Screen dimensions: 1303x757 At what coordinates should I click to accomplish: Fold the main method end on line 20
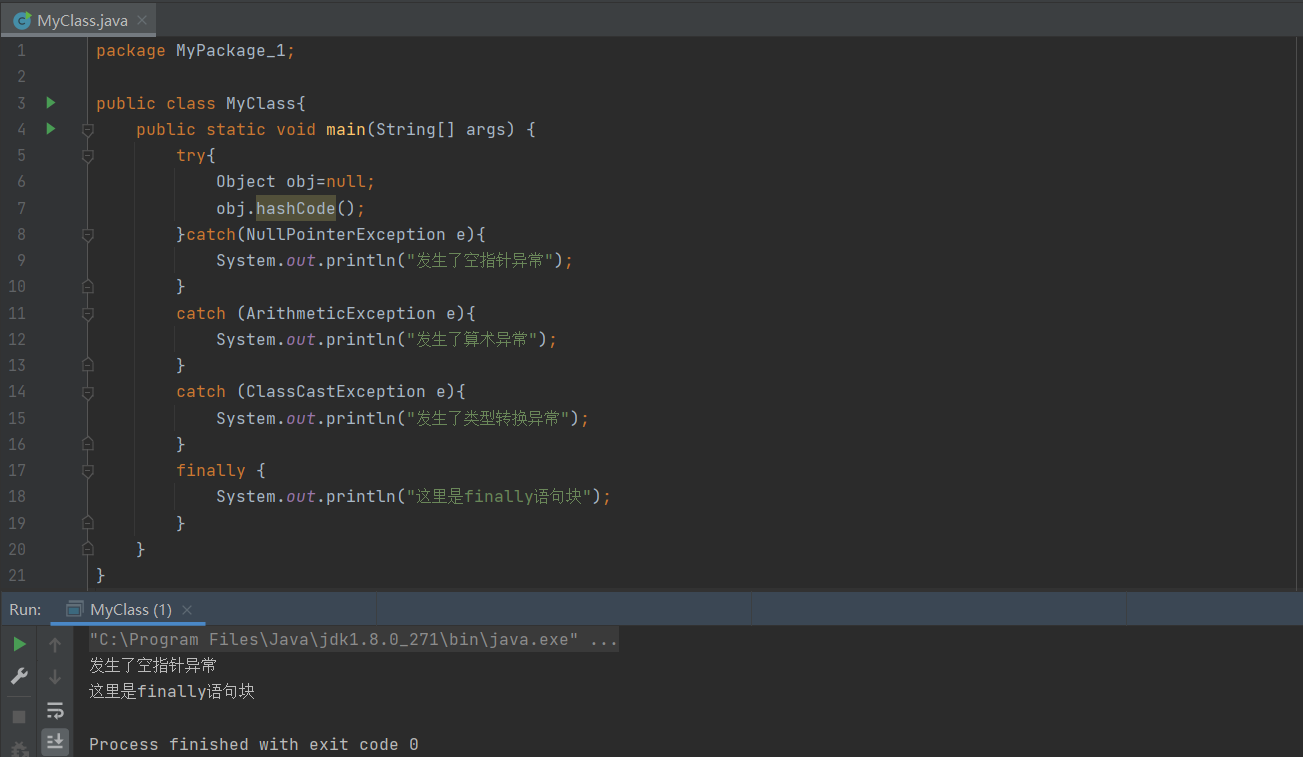pyautogui.click(x=88, y=548)
